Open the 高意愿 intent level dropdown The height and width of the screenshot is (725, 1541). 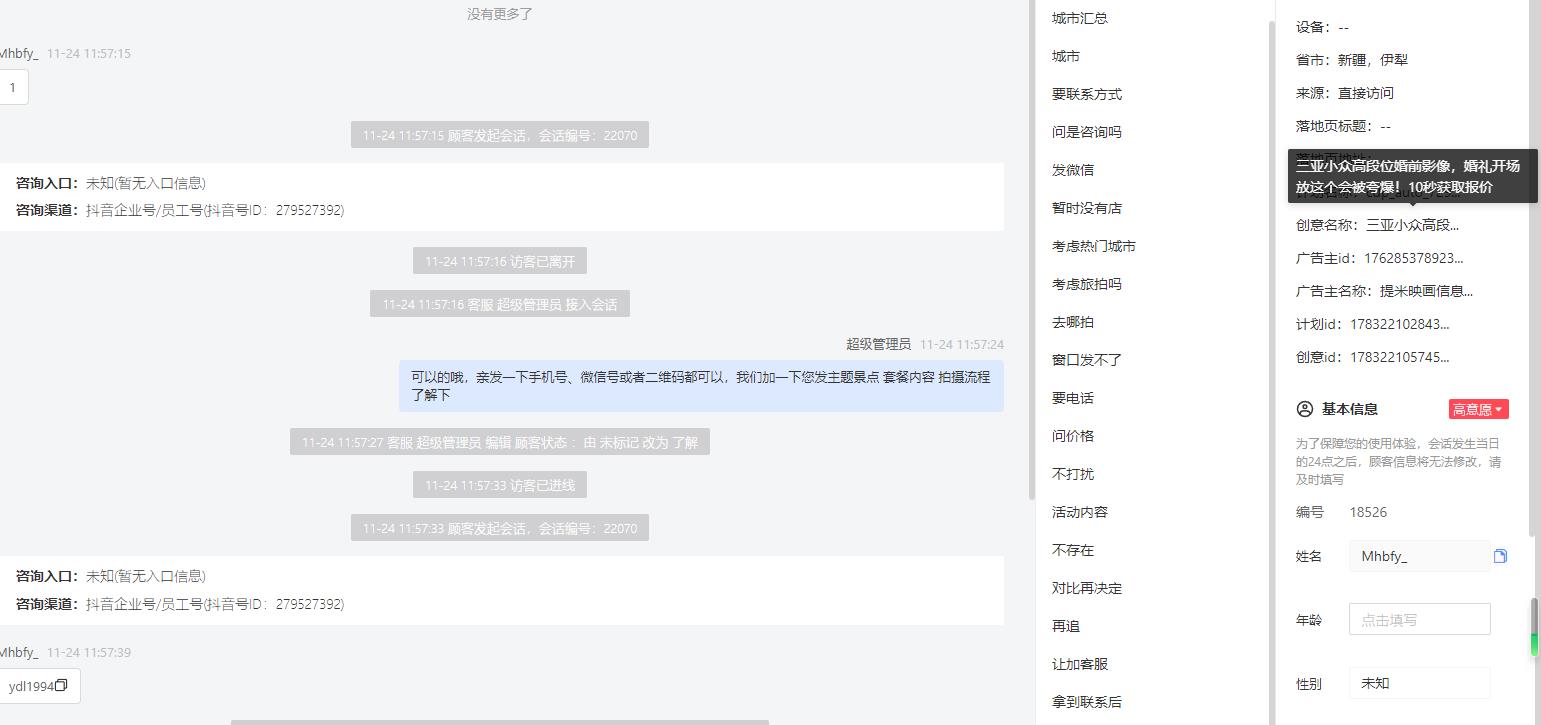coord(1478,409)
